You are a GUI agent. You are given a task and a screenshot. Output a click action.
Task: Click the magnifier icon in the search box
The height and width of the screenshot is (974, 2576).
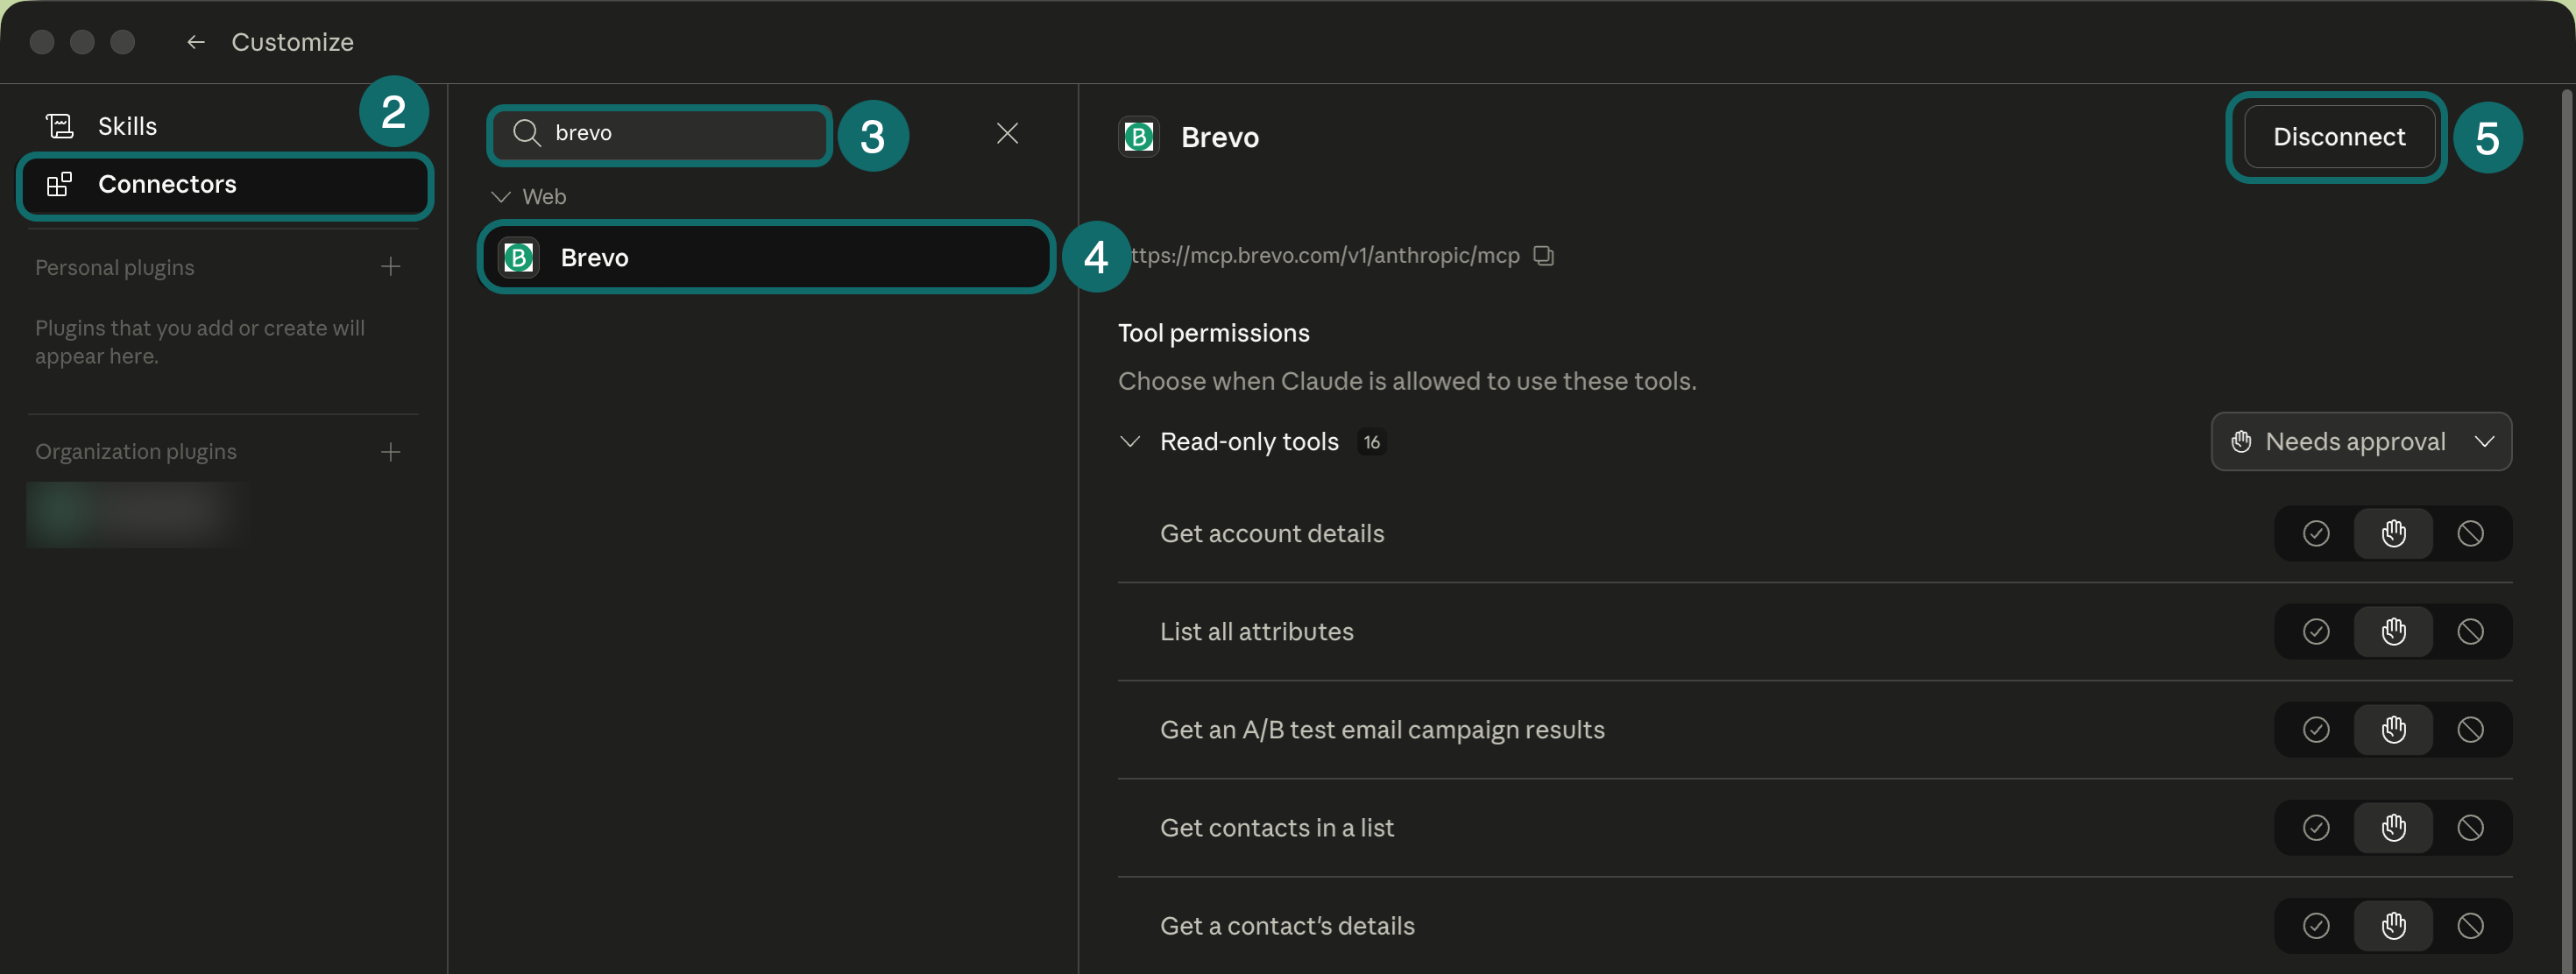(x=526, y=133)
